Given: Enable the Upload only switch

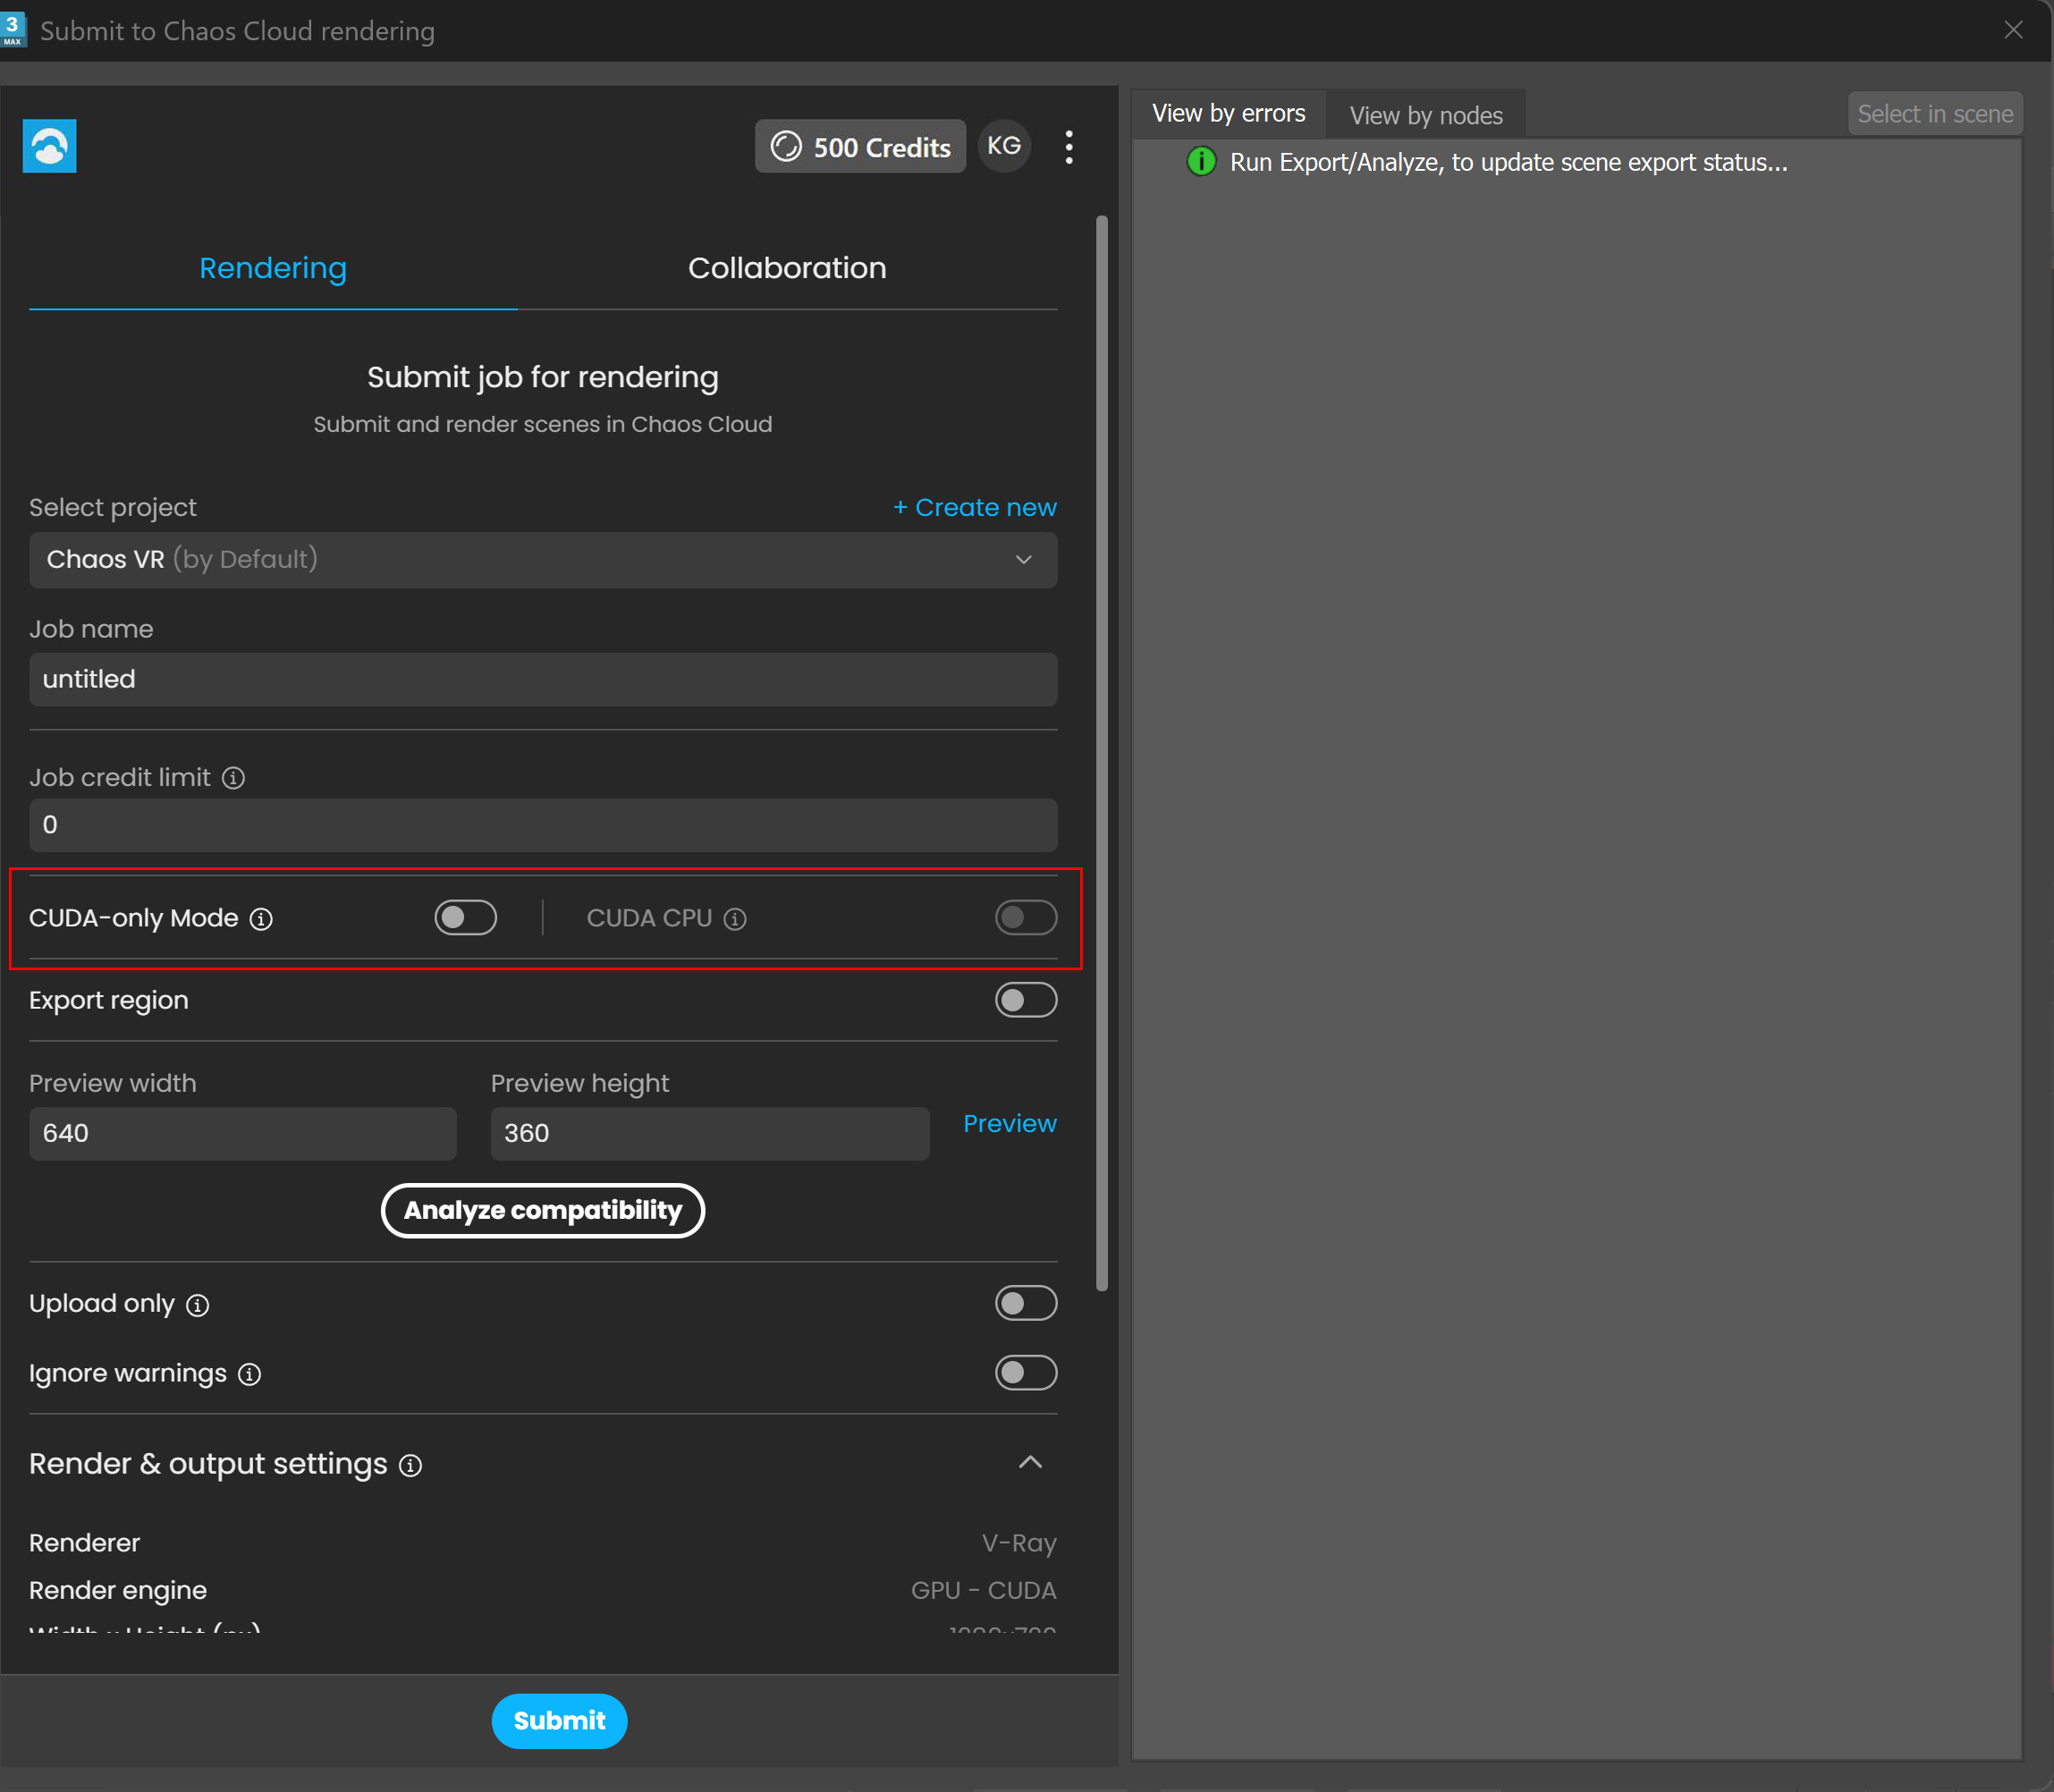Looking at the screenshot, I should click(x=1026, y=1303).
